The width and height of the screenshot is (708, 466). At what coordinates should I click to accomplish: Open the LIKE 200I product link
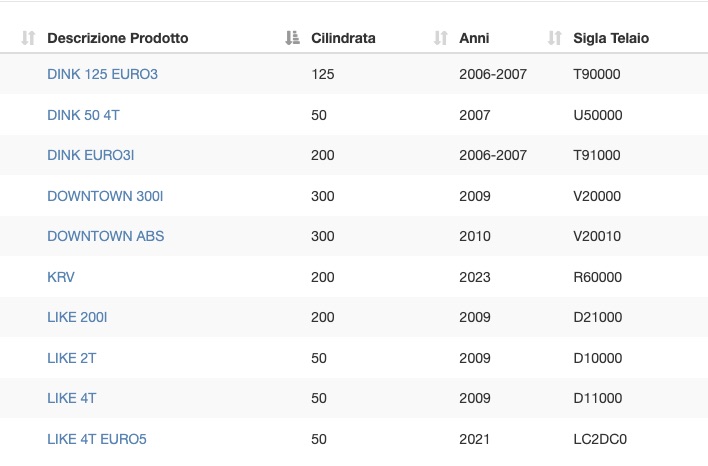tap(77, 317)
